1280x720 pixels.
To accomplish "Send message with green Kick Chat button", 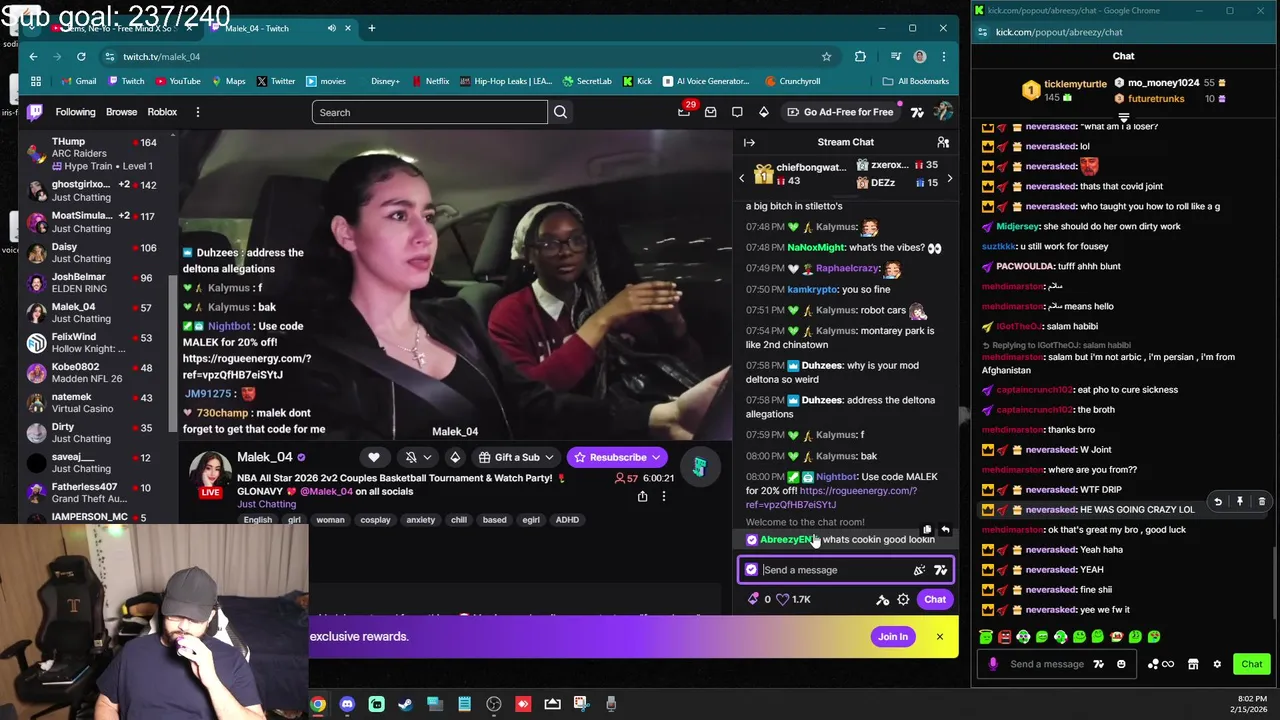I will (1252, 664).
